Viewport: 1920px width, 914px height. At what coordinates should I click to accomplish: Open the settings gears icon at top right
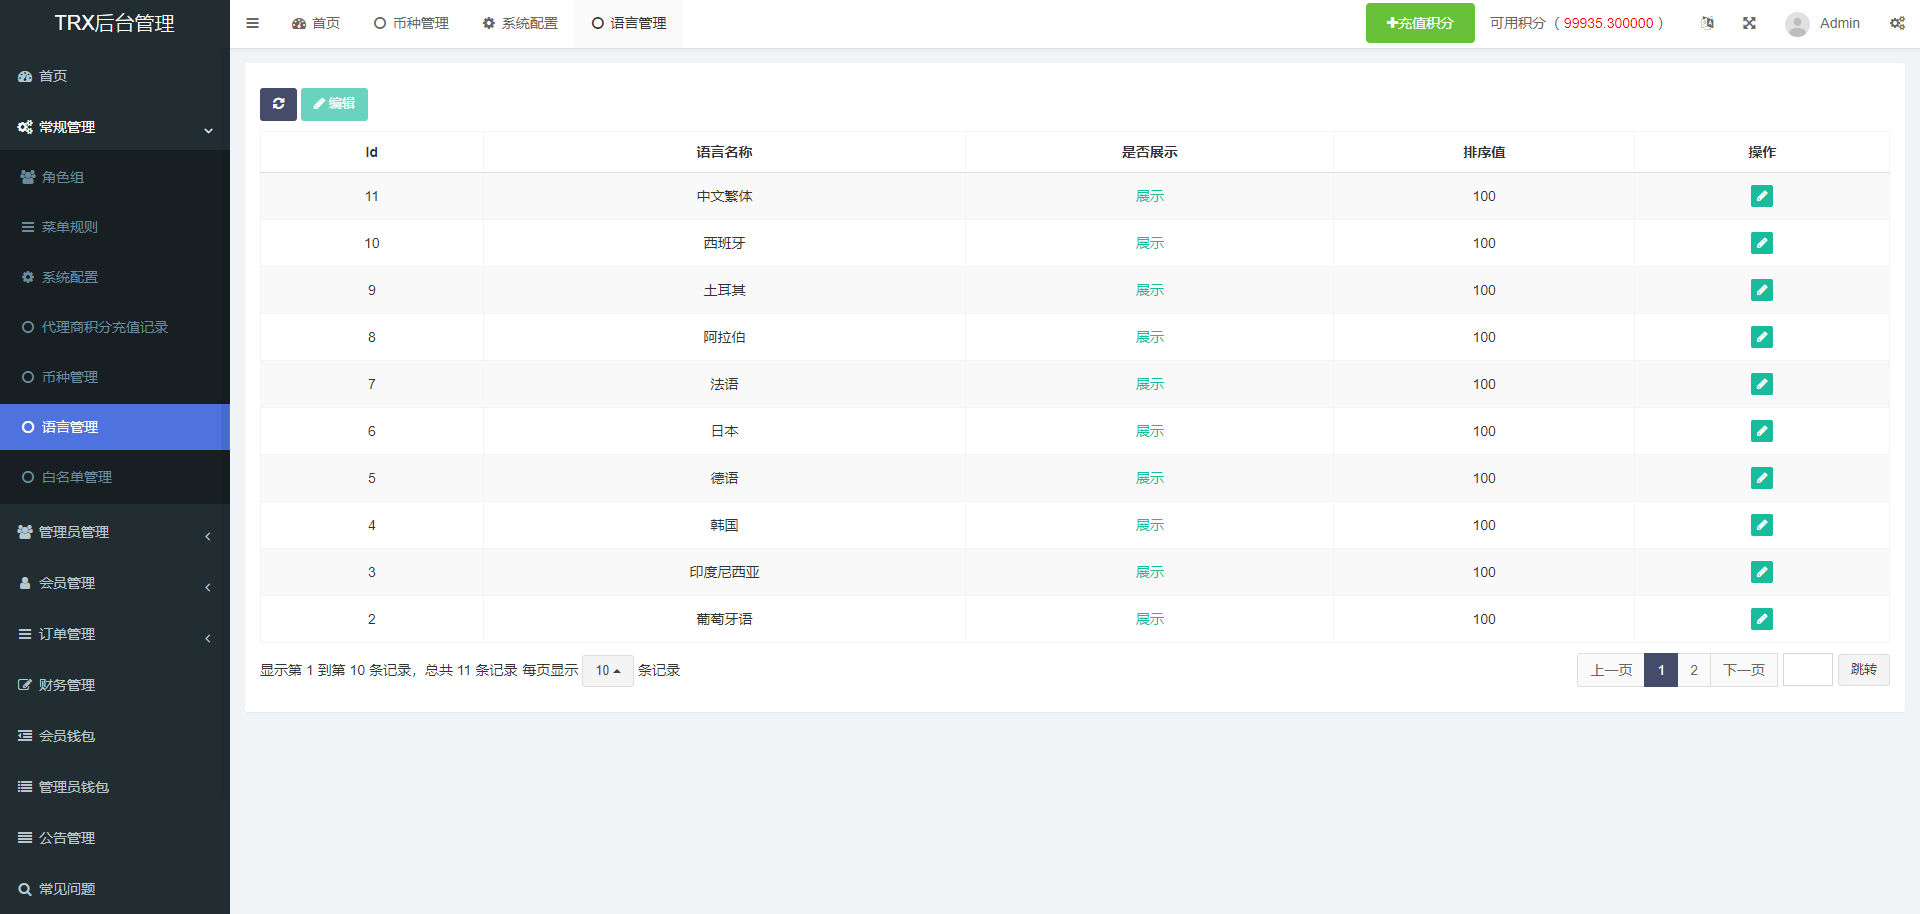[1897, 23]
